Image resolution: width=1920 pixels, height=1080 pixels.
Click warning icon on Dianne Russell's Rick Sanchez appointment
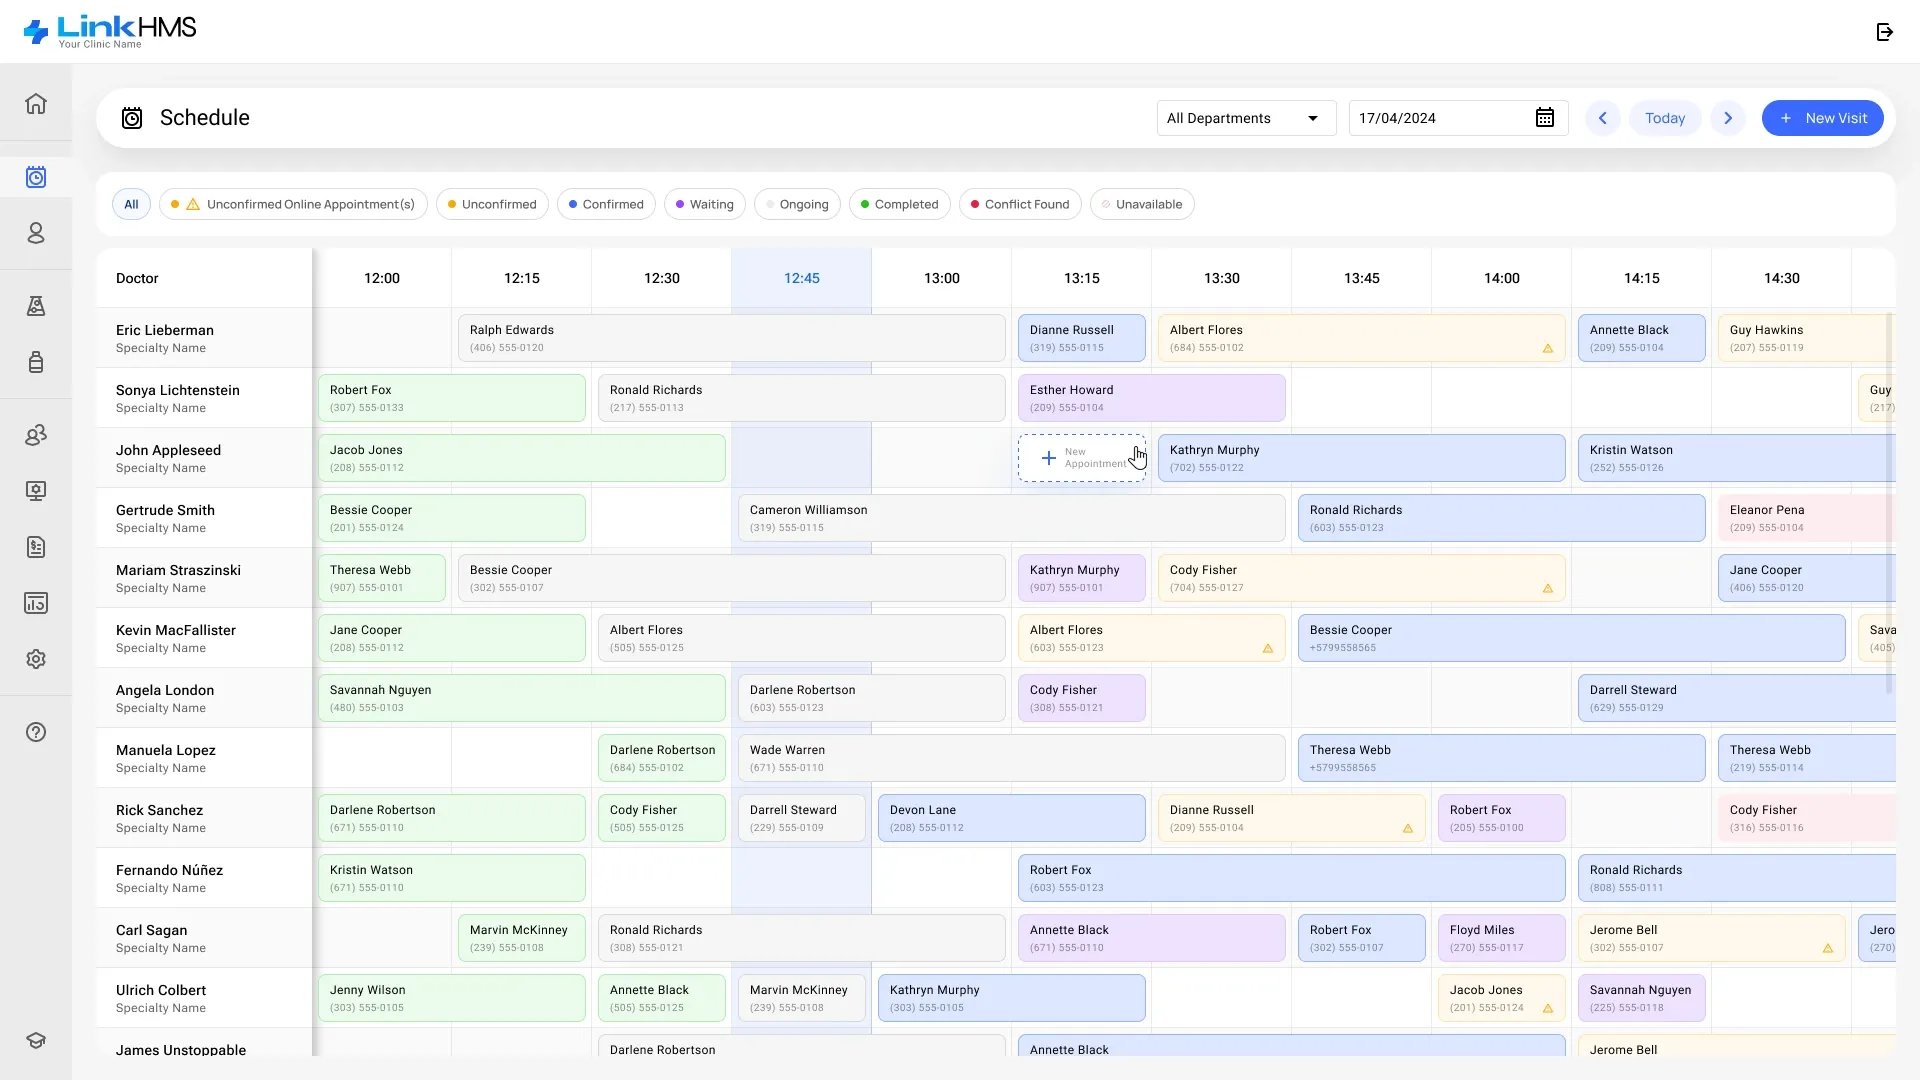click(x=1408, y=828)
